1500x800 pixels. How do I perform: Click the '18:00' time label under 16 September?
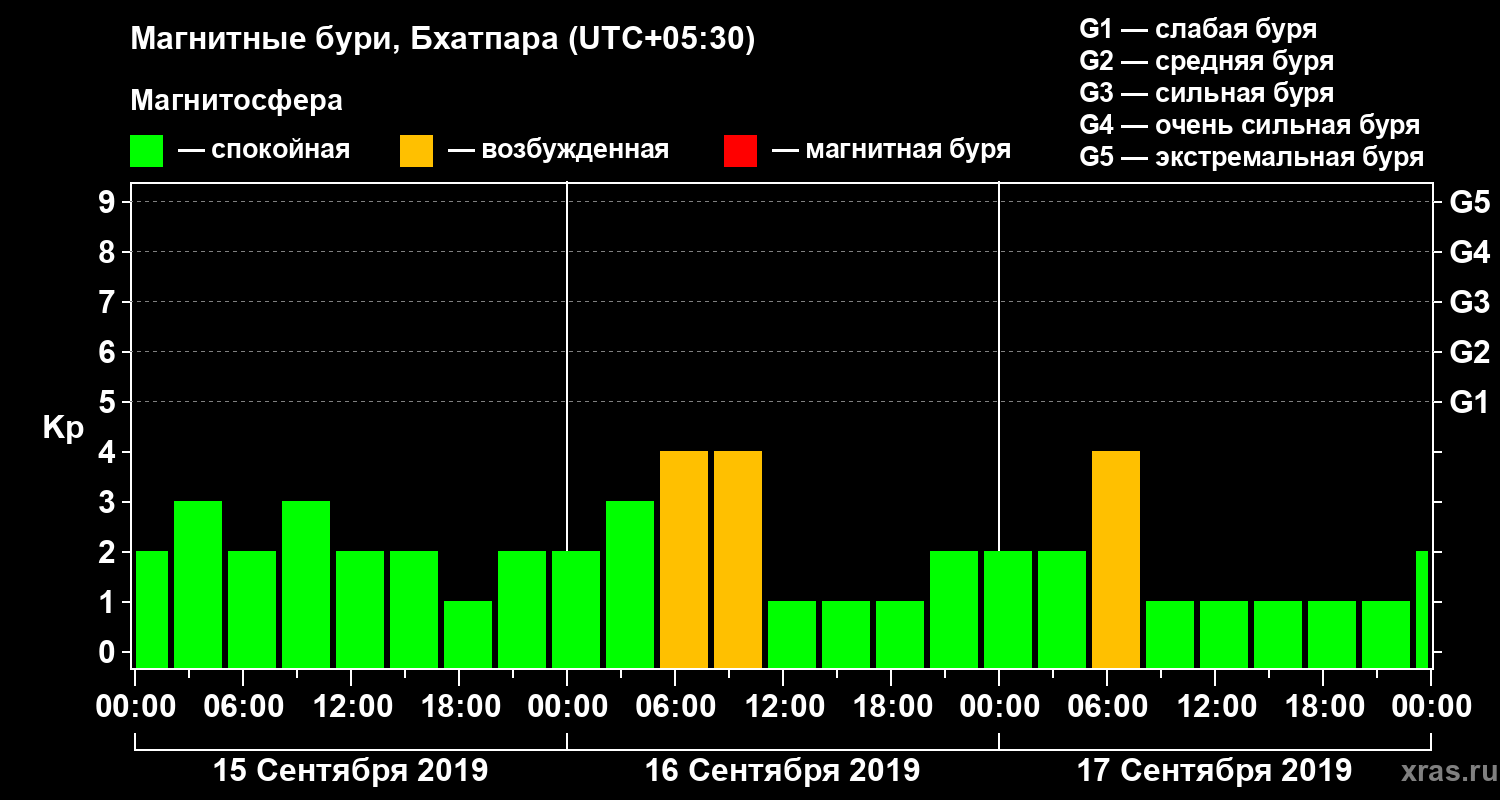(x=891, y=707)
